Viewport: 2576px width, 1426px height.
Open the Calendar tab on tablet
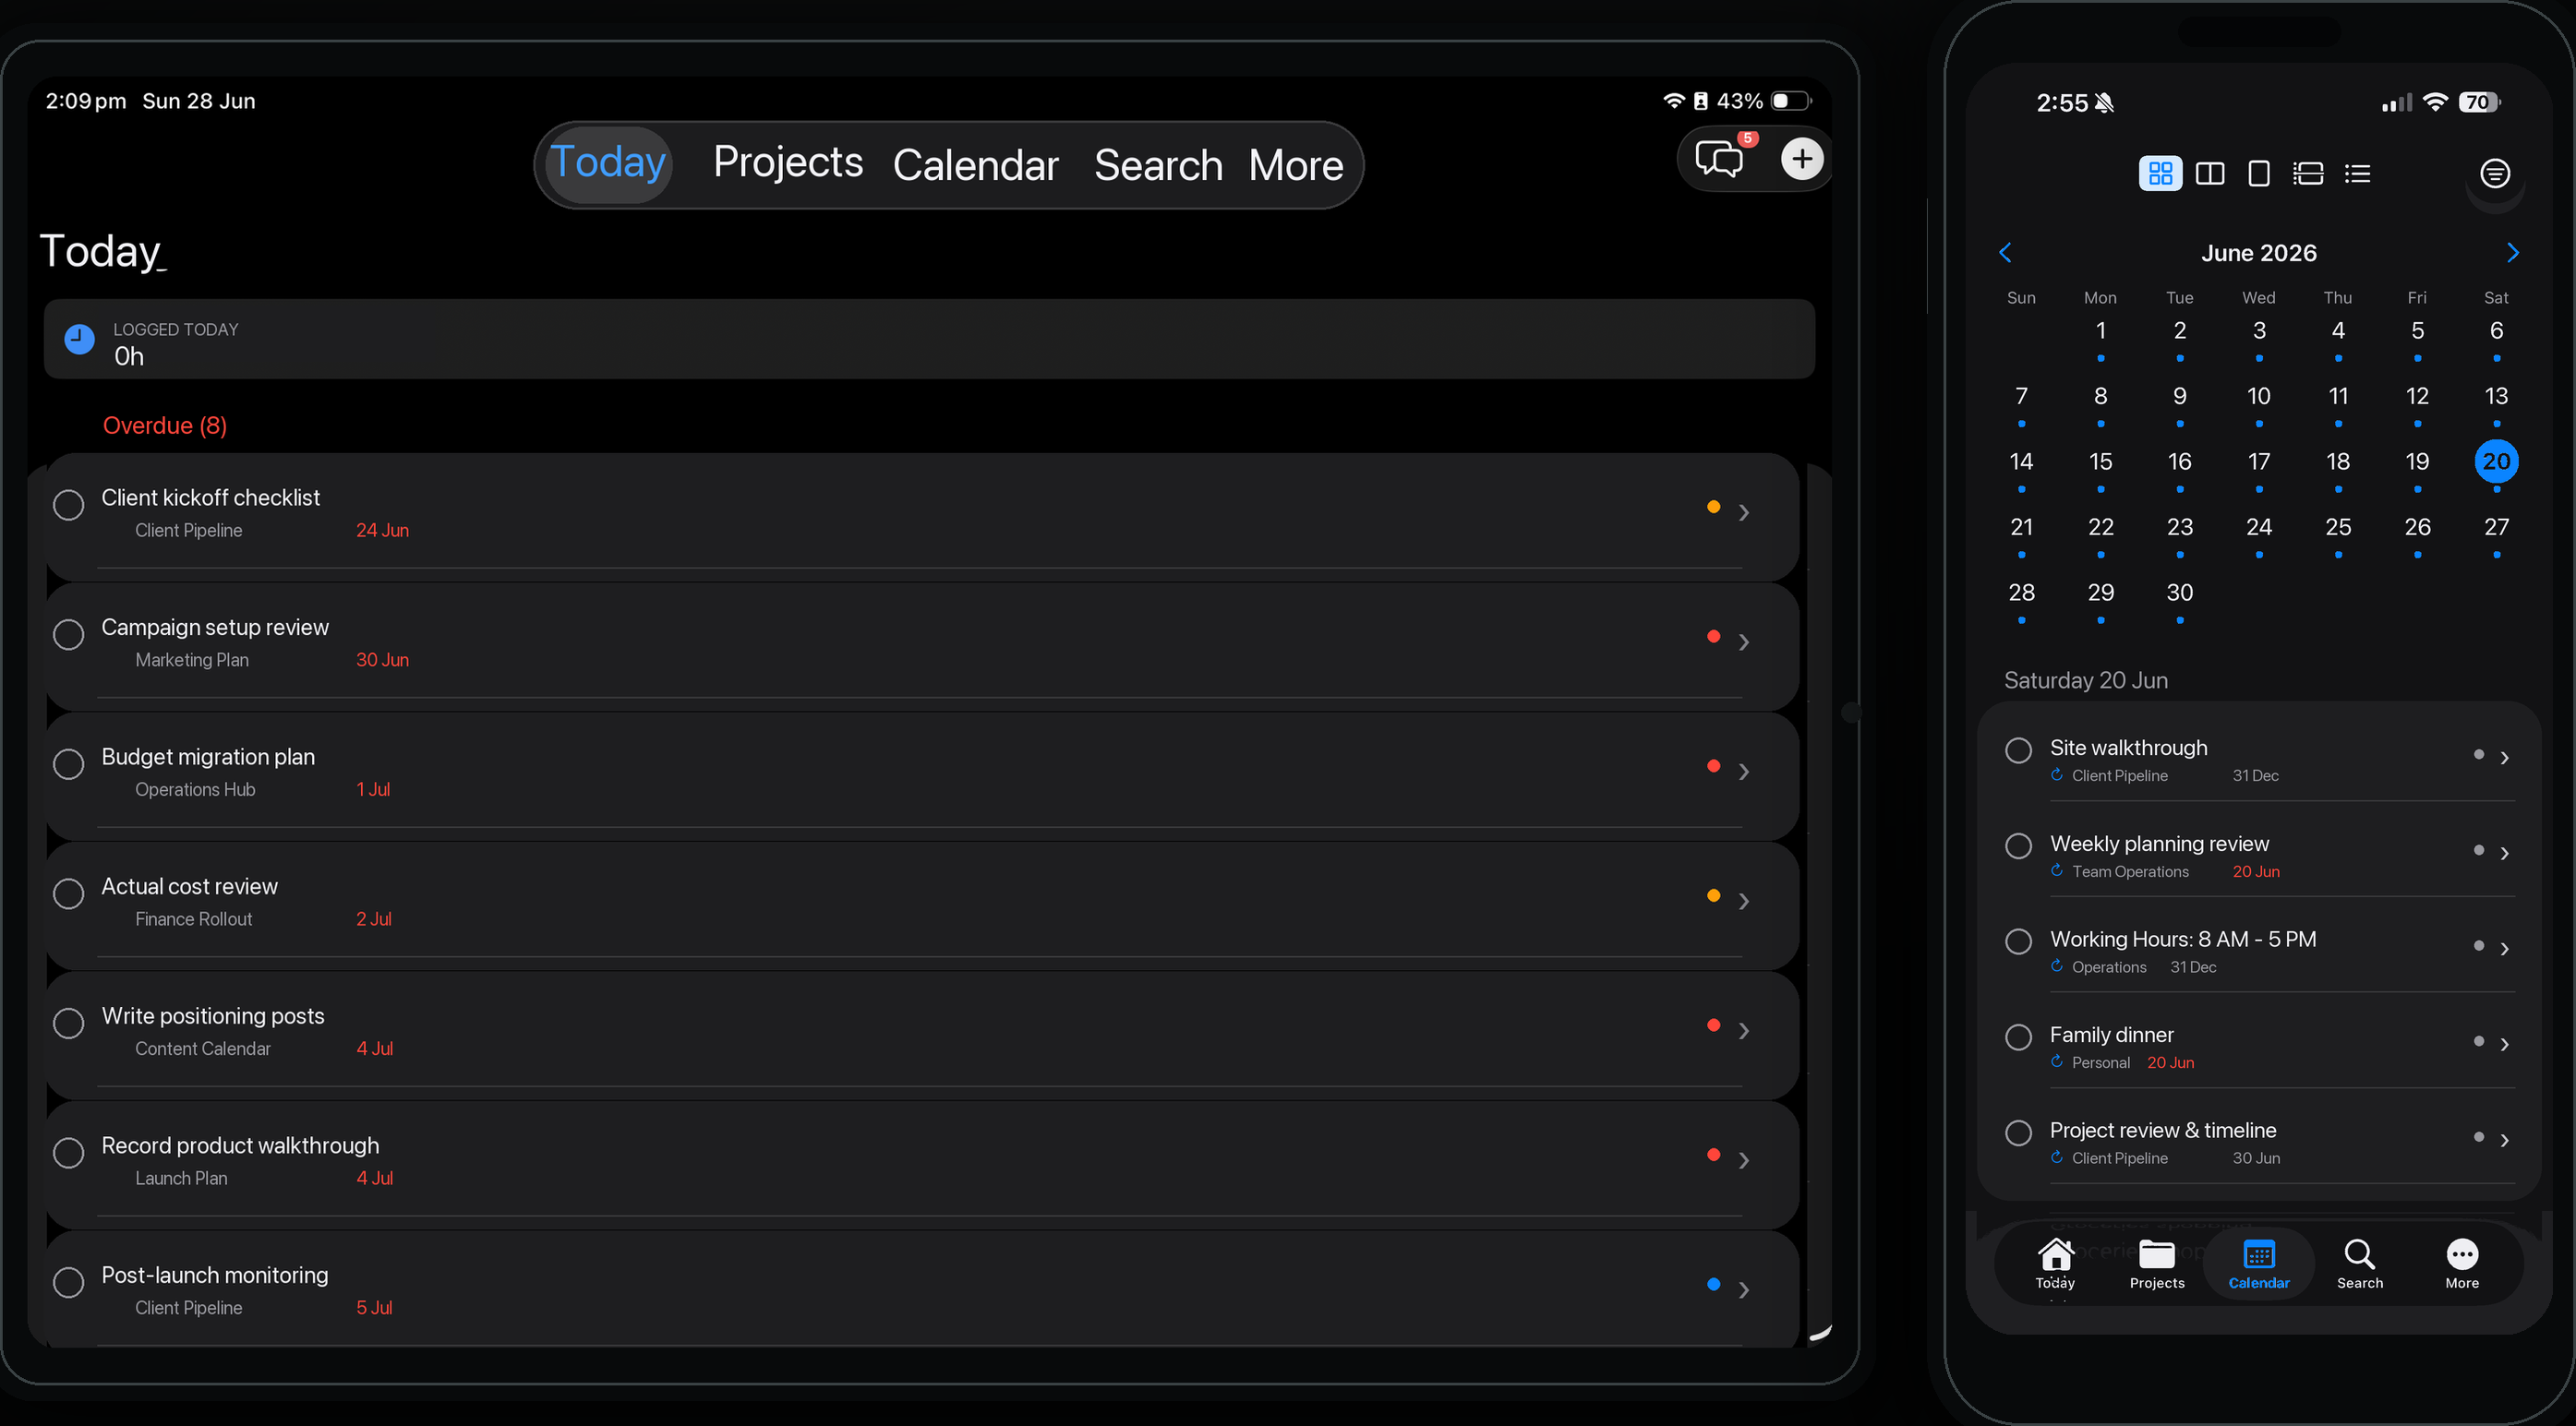(975, 165)
